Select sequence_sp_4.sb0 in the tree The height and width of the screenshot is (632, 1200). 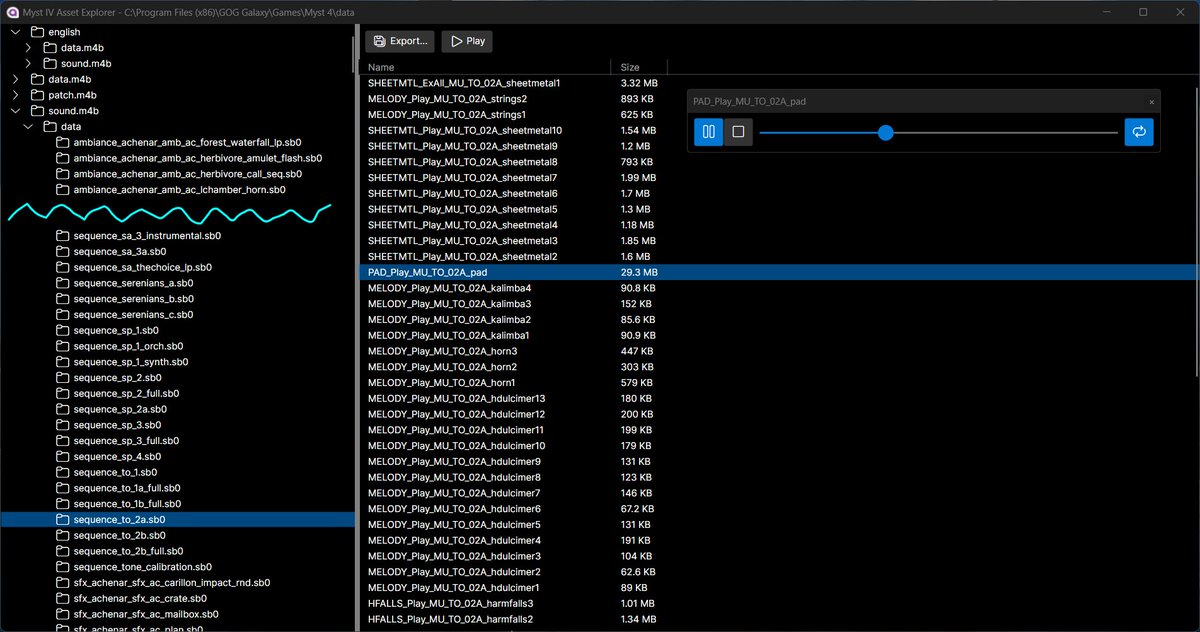117,457
